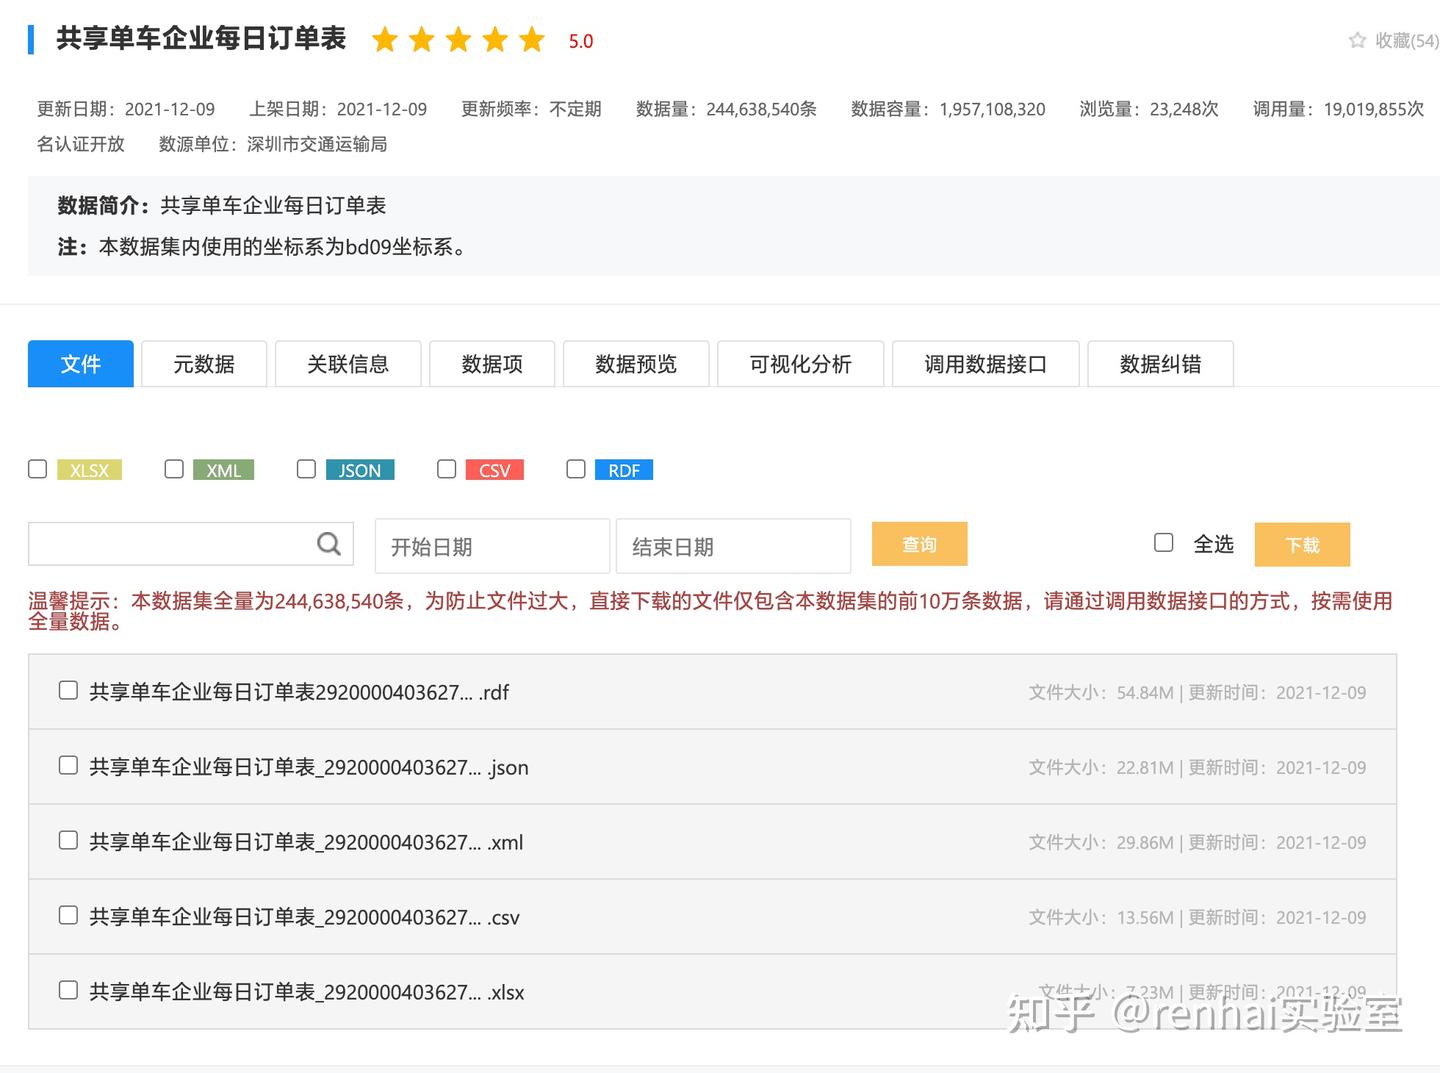Screen dimensions: 1440x1073
Task: Click the star icon next to 收藏(54)
Action: pos(1357,40)
